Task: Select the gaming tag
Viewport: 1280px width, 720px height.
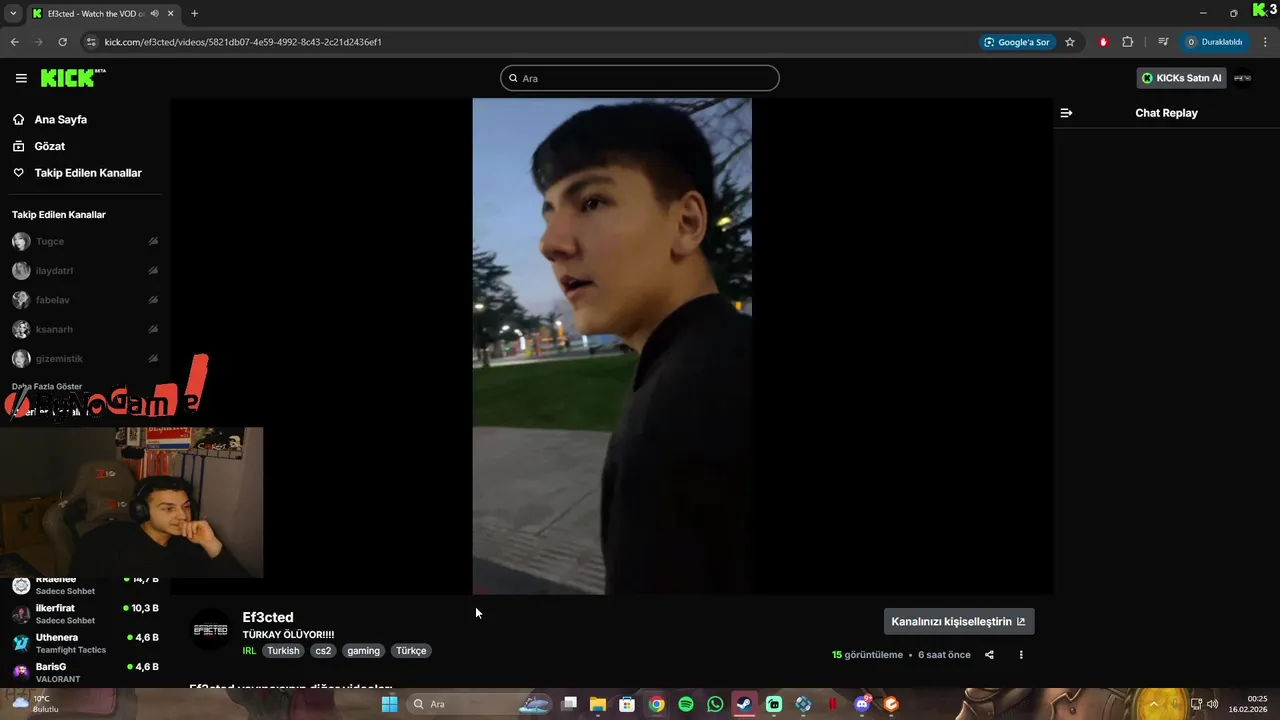Action: (x=363, y=651)
